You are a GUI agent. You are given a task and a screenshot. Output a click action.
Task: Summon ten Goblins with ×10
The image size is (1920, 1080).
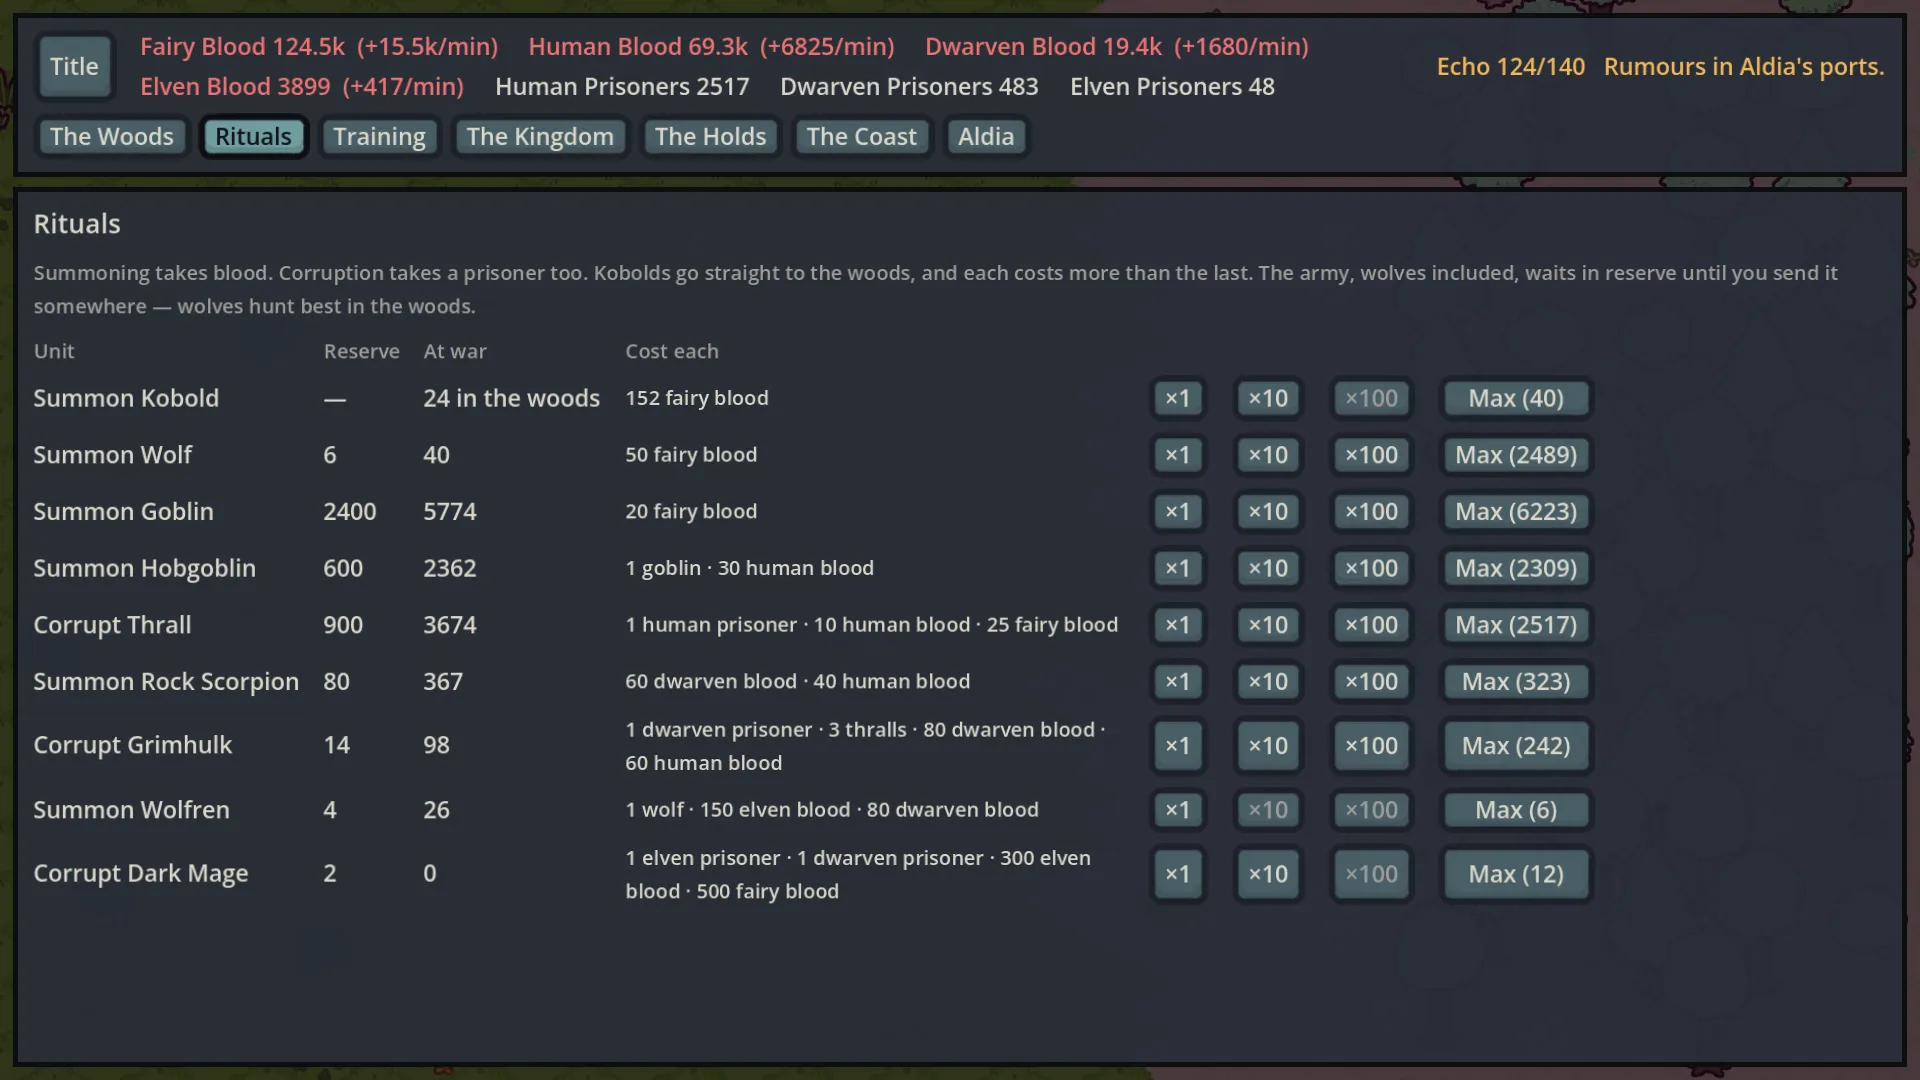tap(1268, 512)
